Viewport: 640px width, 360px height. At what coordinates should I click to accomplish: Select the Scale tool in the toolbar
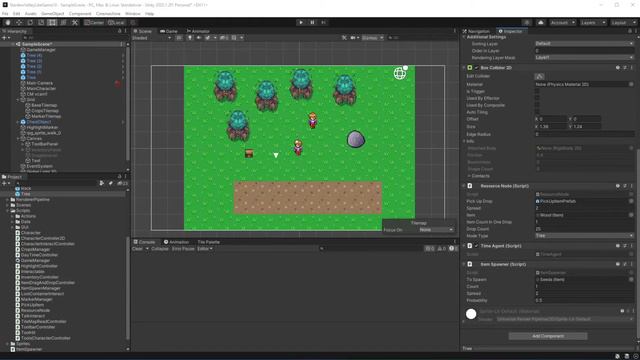[41, 22]
